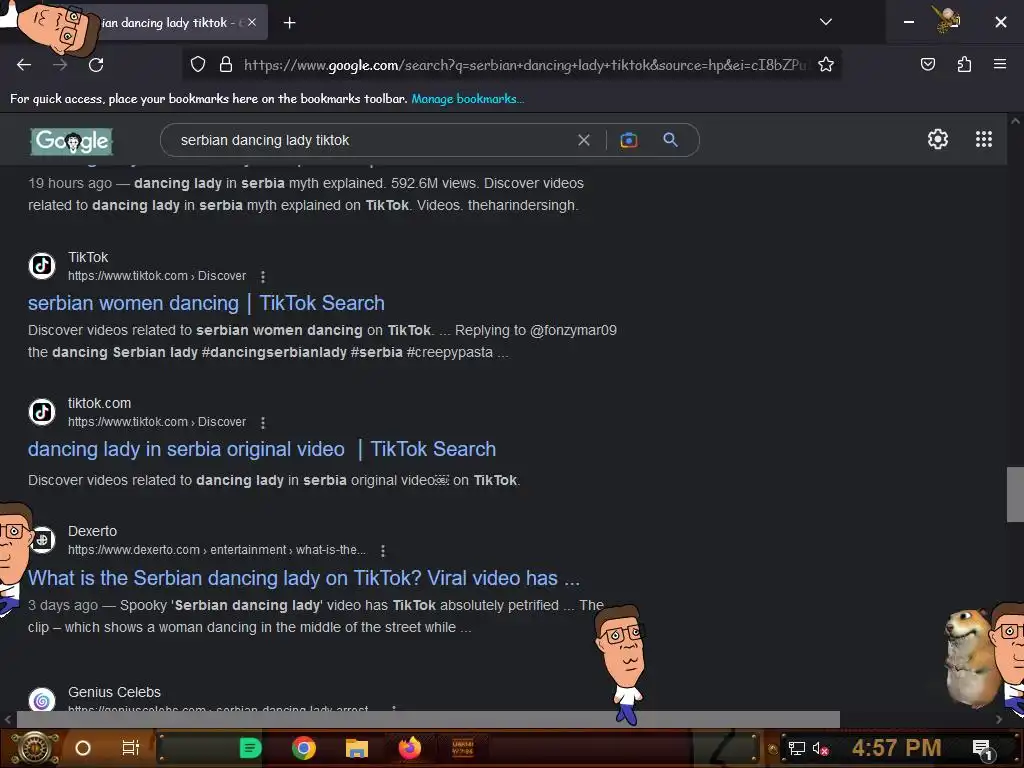
Task: Open serbian women dancing TikTok Search result
Action: (206, 303)
